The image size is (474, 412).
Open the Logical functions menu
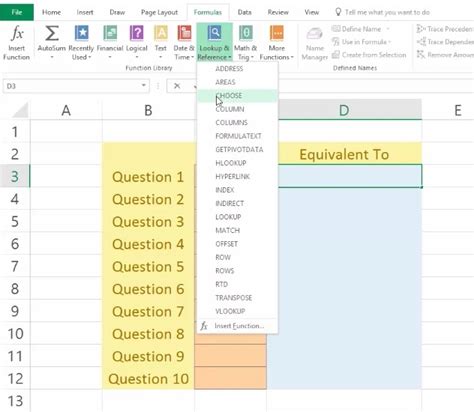point(137,42)
